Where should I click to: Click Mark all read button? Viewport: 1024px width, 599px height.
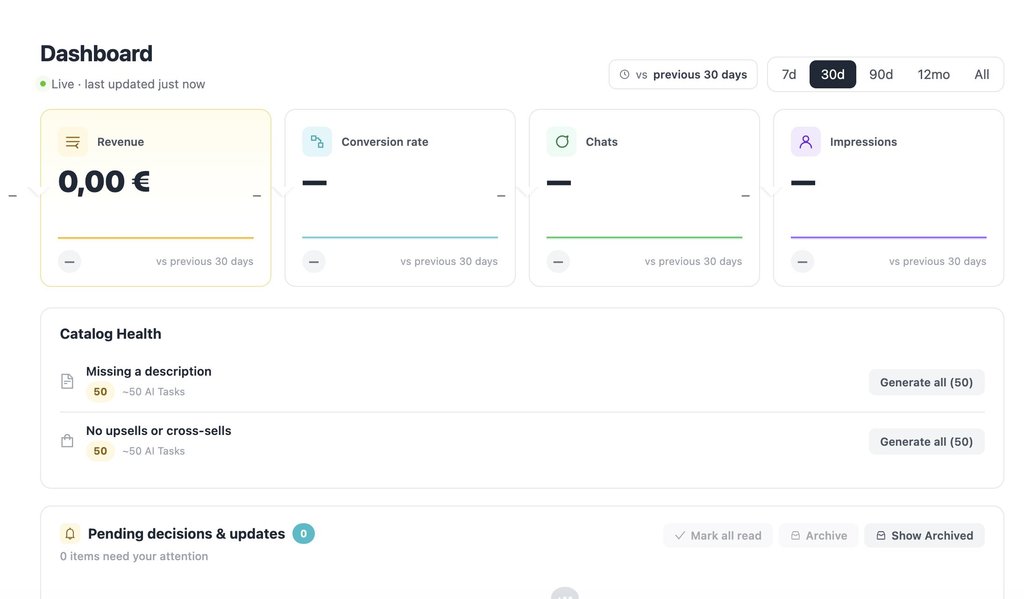(718, 536)
